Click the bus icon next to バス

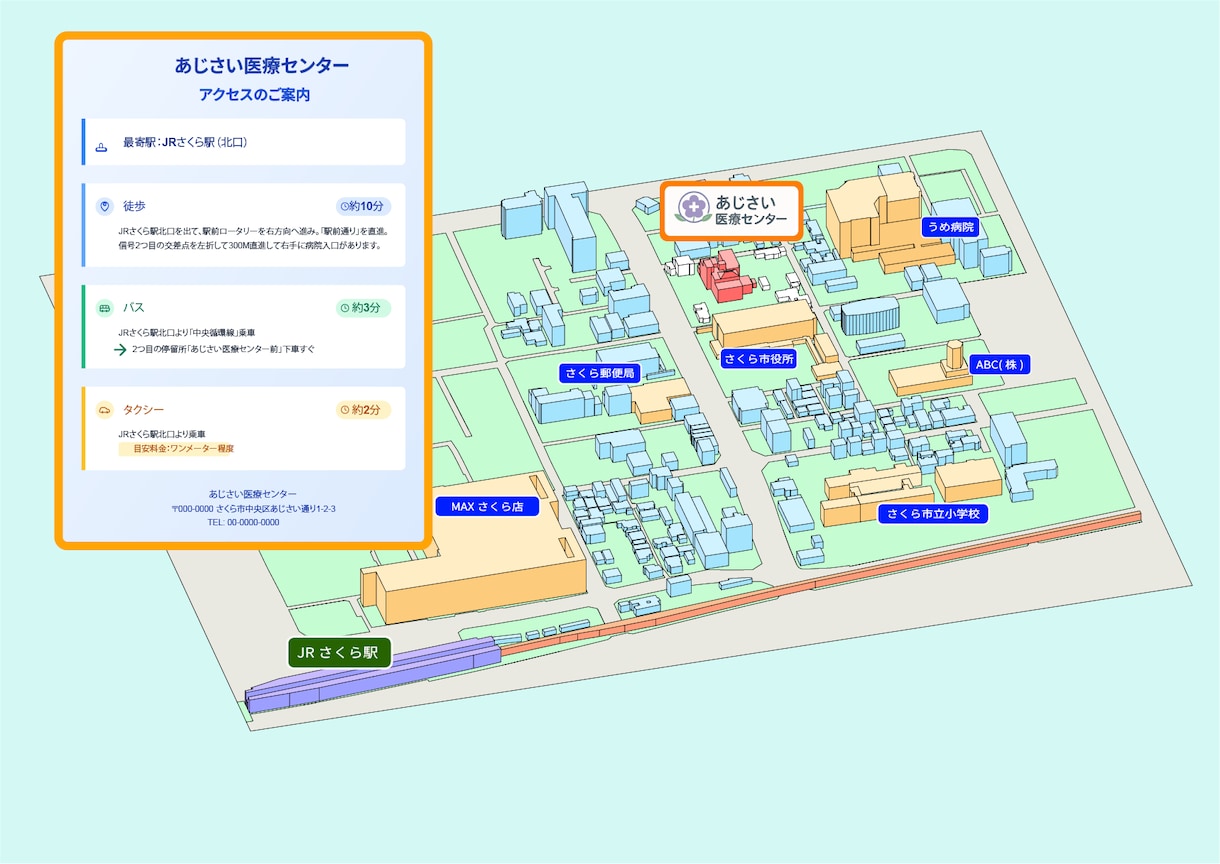click(x=104, y=308)
